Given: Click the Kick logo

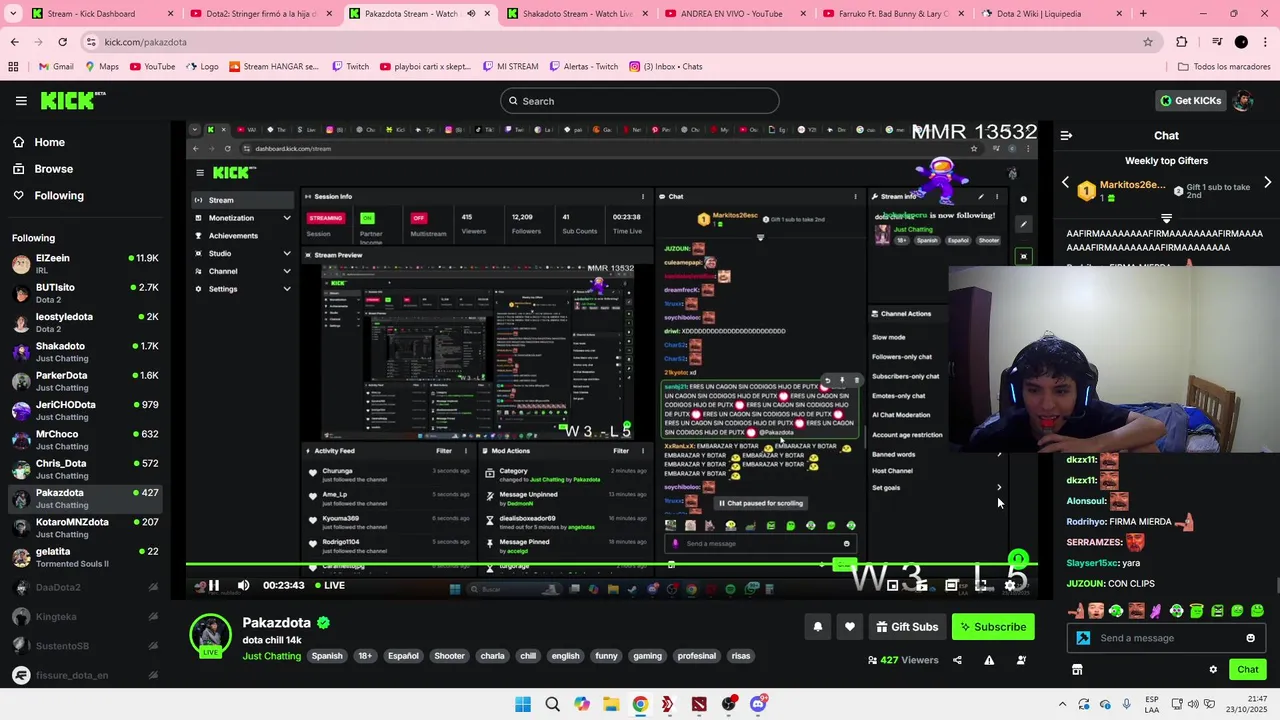Looking at the screenshot, I should tap(72, 100).
